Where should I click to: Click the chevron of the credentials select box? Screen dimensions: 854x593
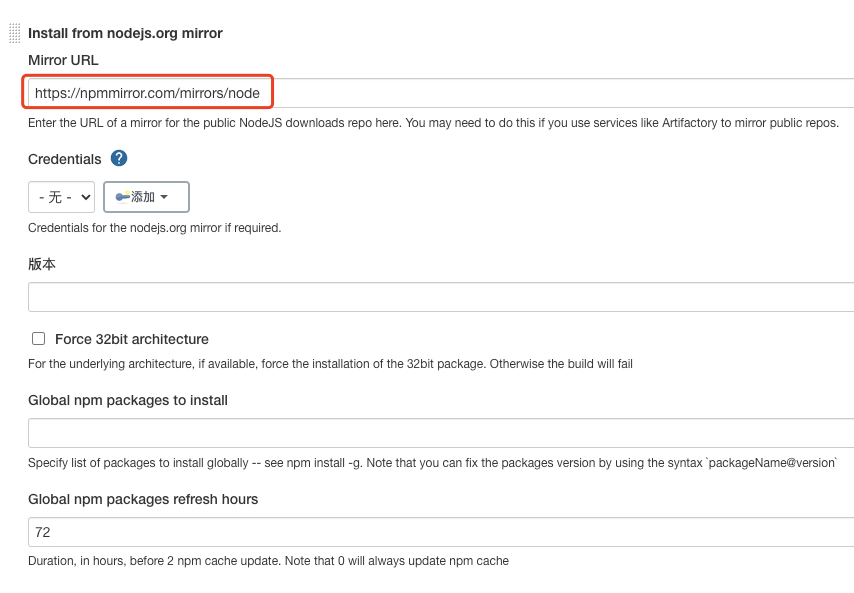(86, 197)
